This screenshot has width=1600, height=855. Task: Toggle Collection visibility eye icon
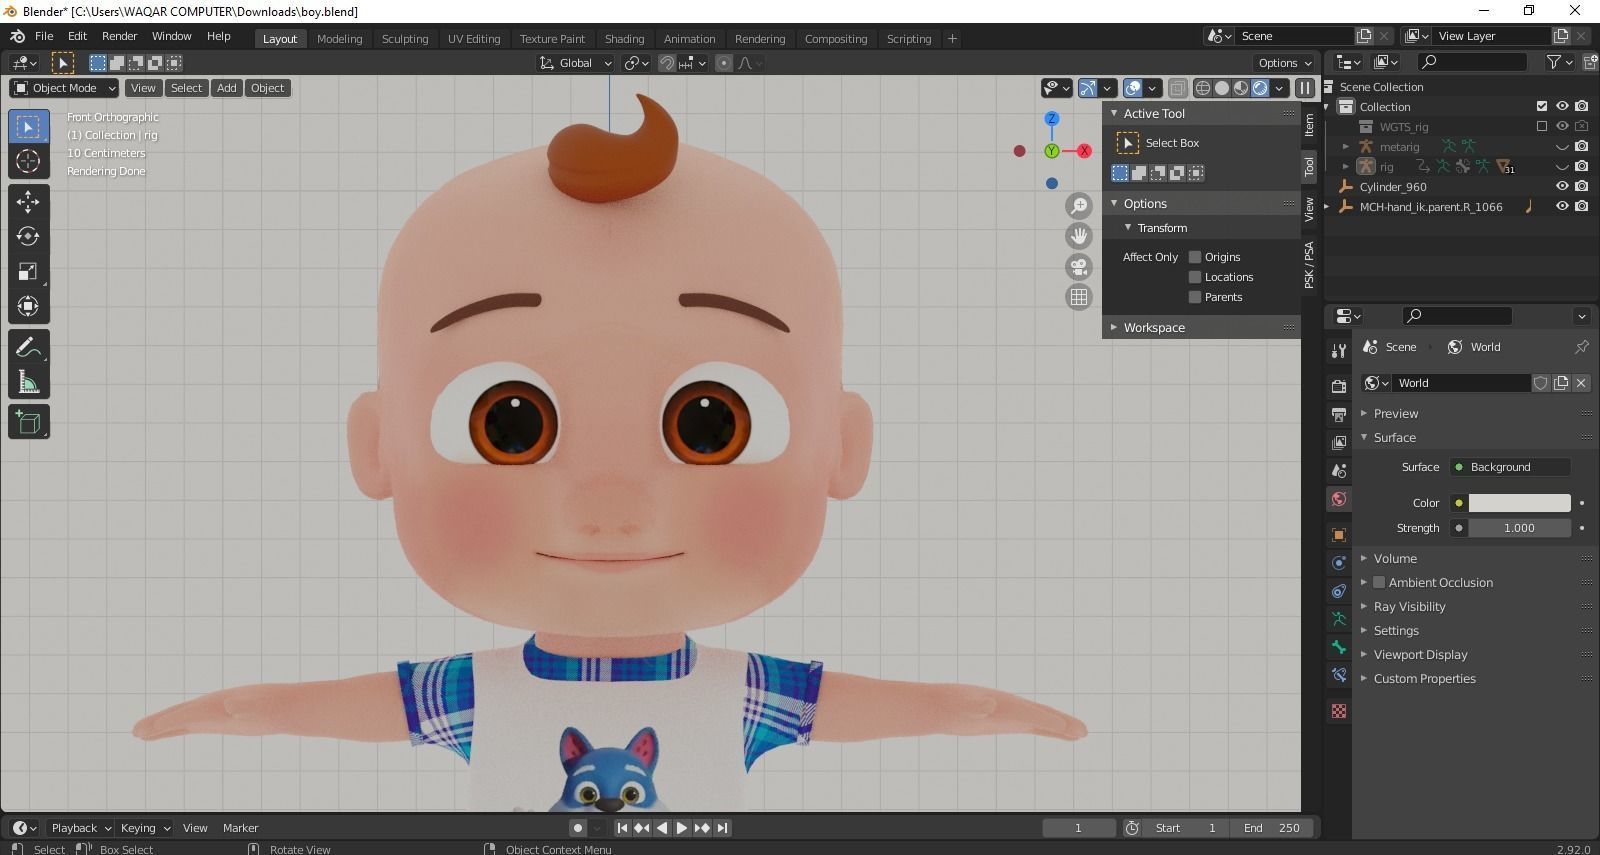tap(1562, 107)
